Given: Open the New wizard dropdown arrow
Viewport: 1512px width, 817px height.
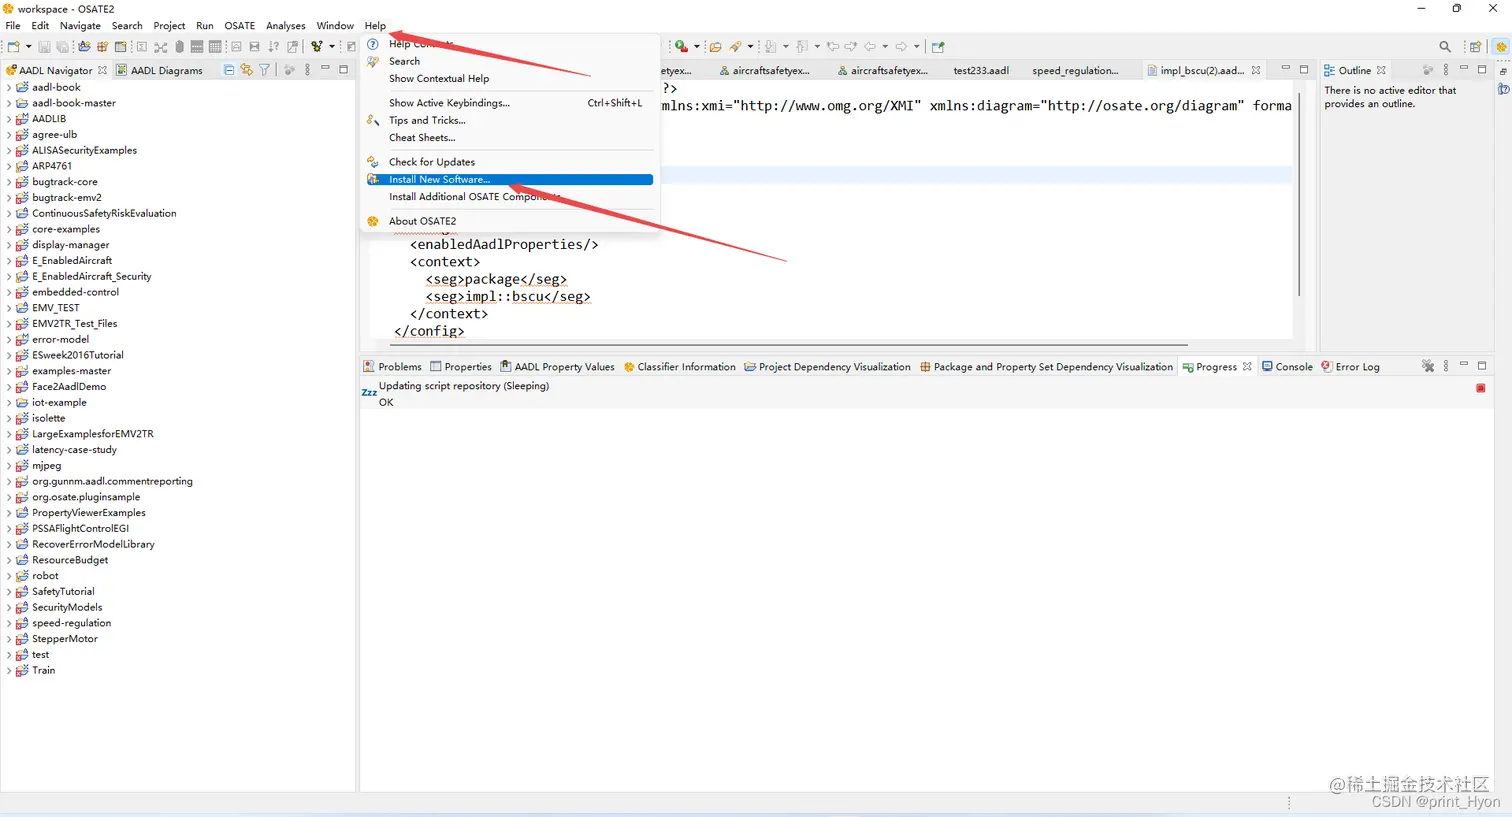Looking at the screenshot, I should (x=28, y=46).
